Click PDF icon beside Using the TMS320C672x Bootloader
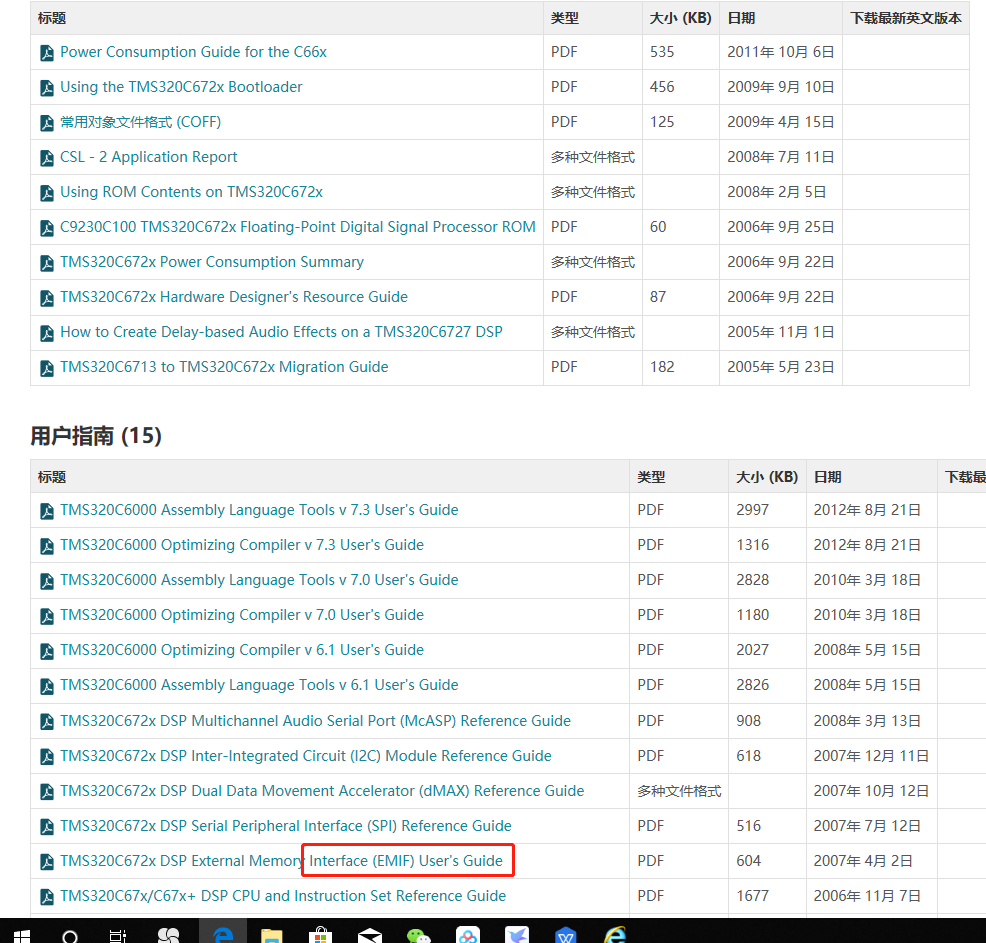 47,88
